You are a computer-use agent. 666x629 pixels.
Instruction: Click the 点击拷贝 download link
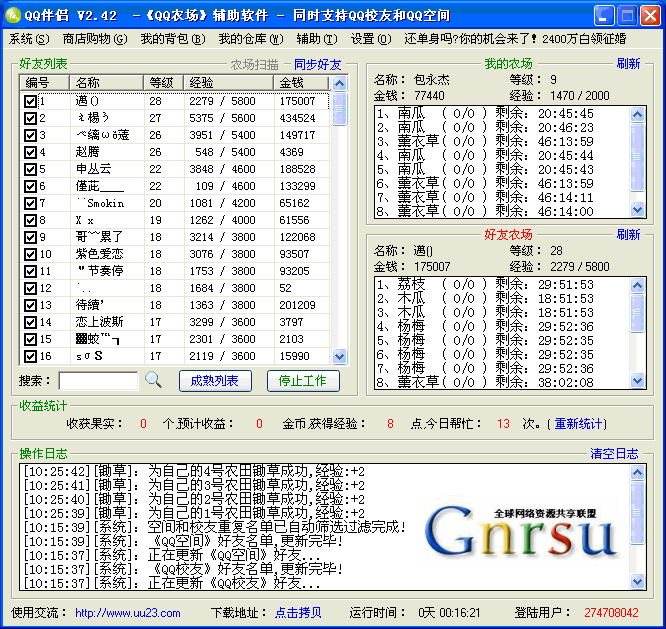pos(298,612)
